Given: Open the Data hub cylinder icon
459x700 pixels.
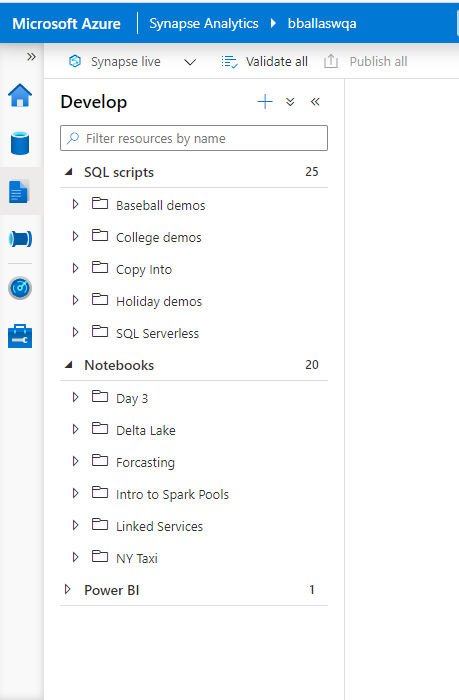Looking at the screenshot, I should coord(20,143).
